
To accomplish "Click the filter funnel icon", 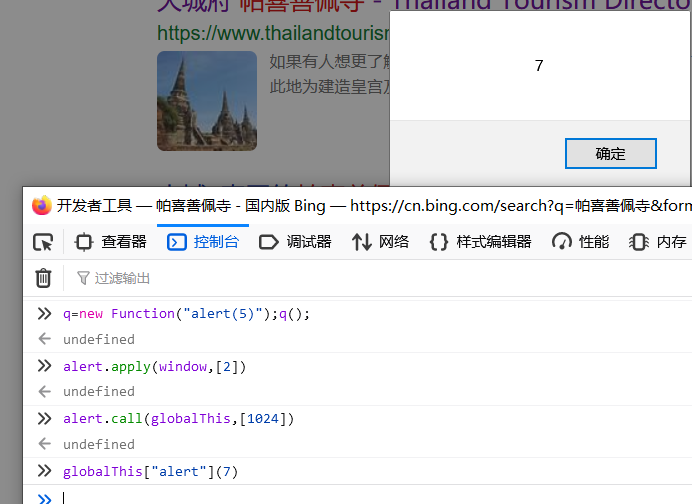I will [x=83, y=278].
